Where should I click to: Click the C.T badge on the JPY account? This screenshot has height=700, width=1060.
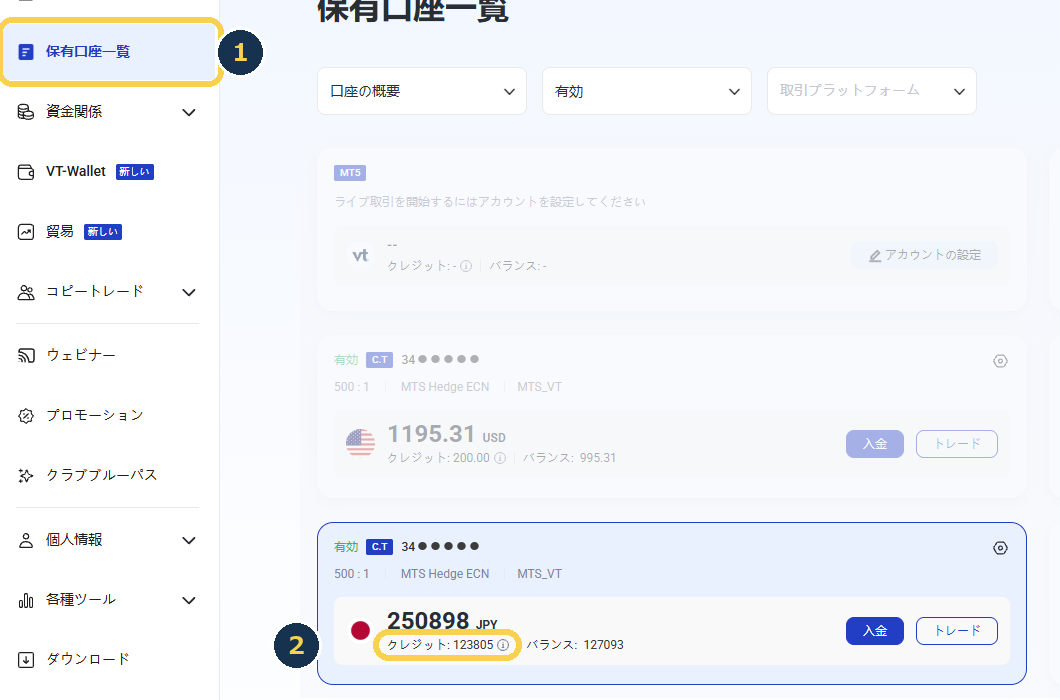pos(379,547)
